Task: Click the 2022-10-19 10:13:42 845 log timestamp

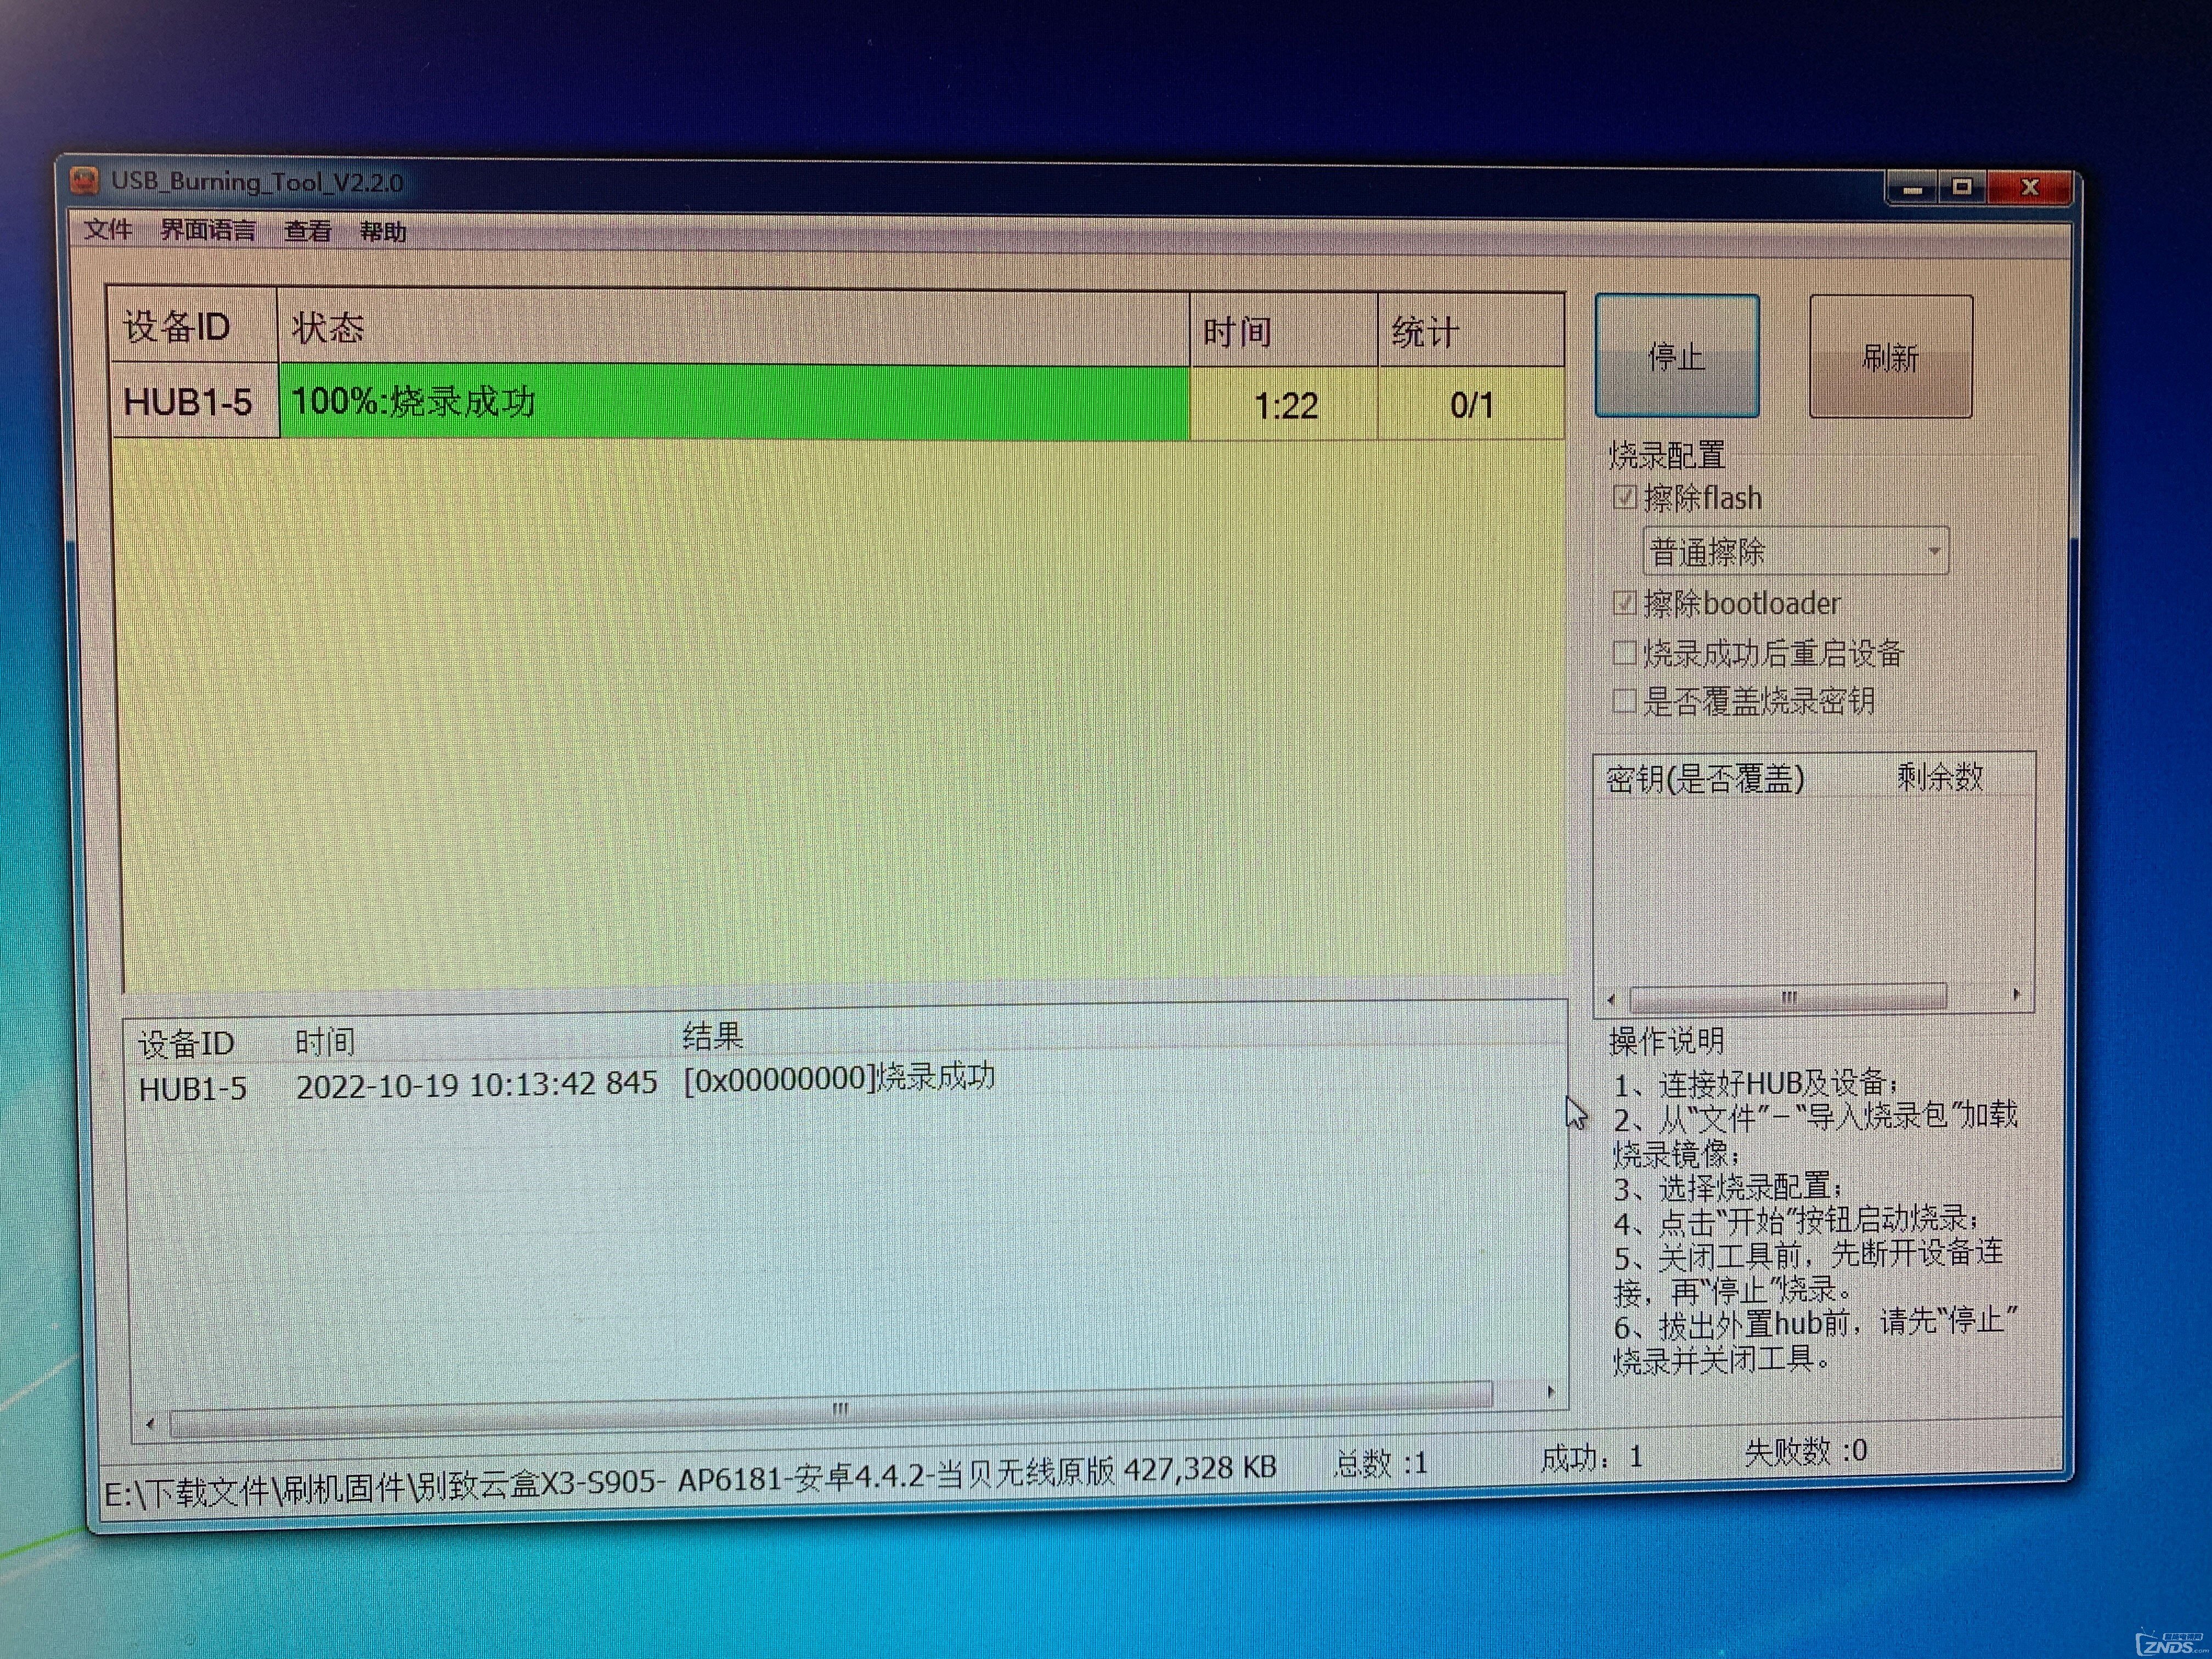Action: [477, 1085]
